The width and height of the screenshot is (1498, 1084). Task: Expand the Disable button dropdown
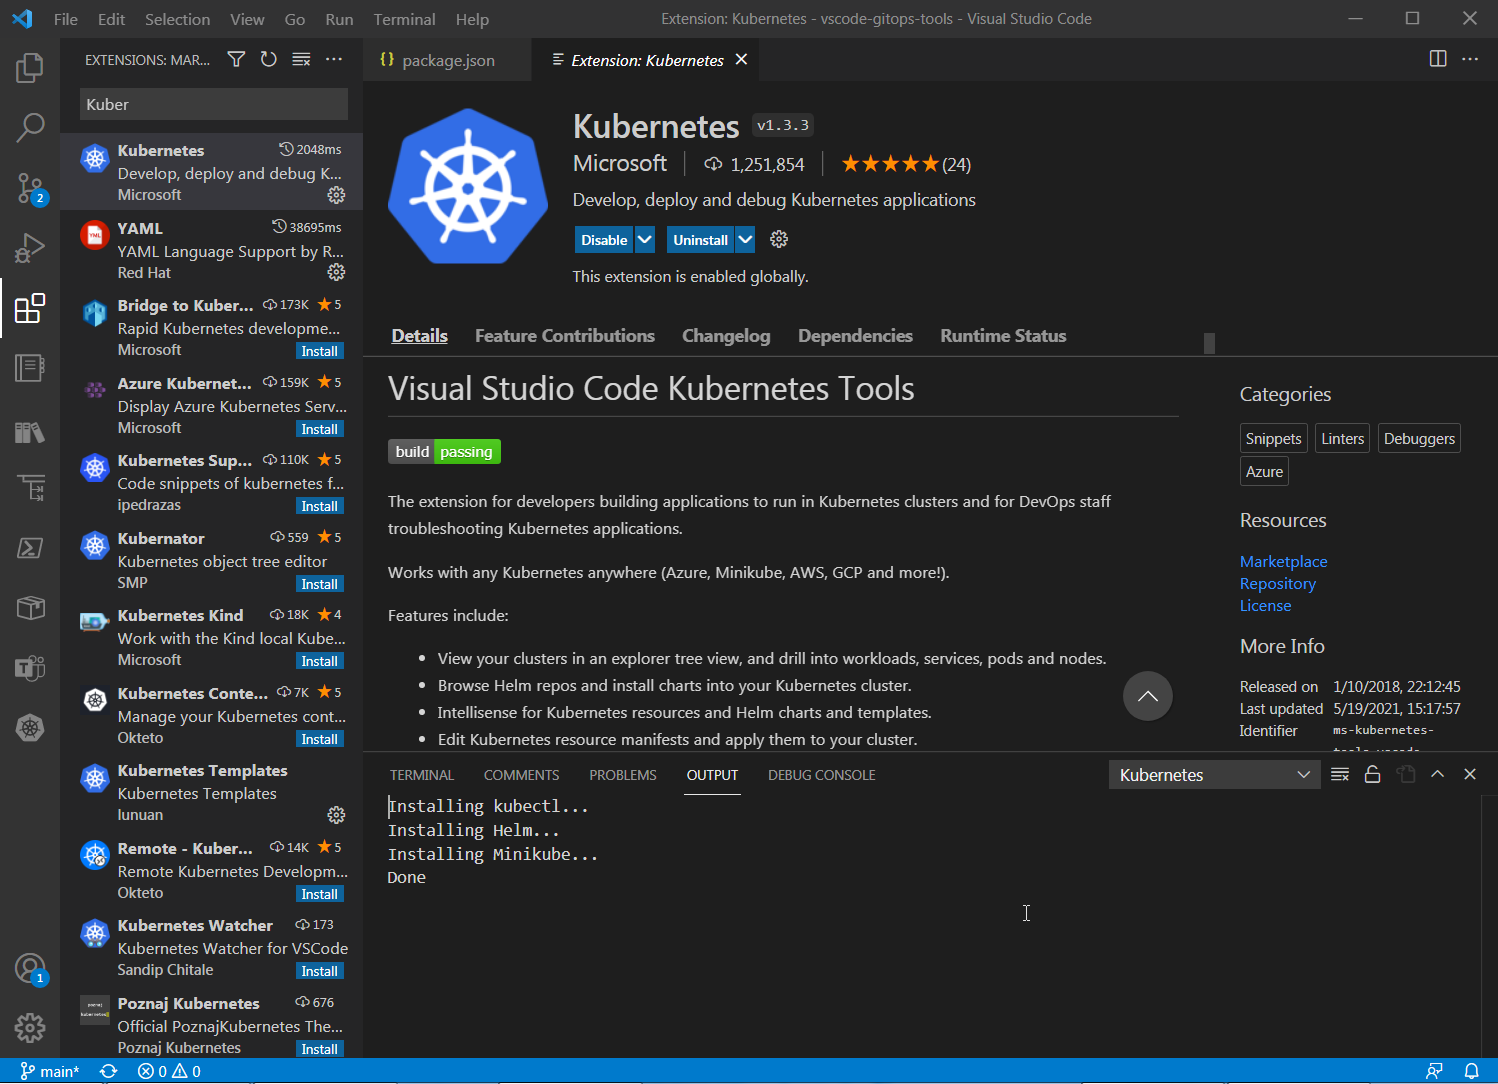point(644,239)
